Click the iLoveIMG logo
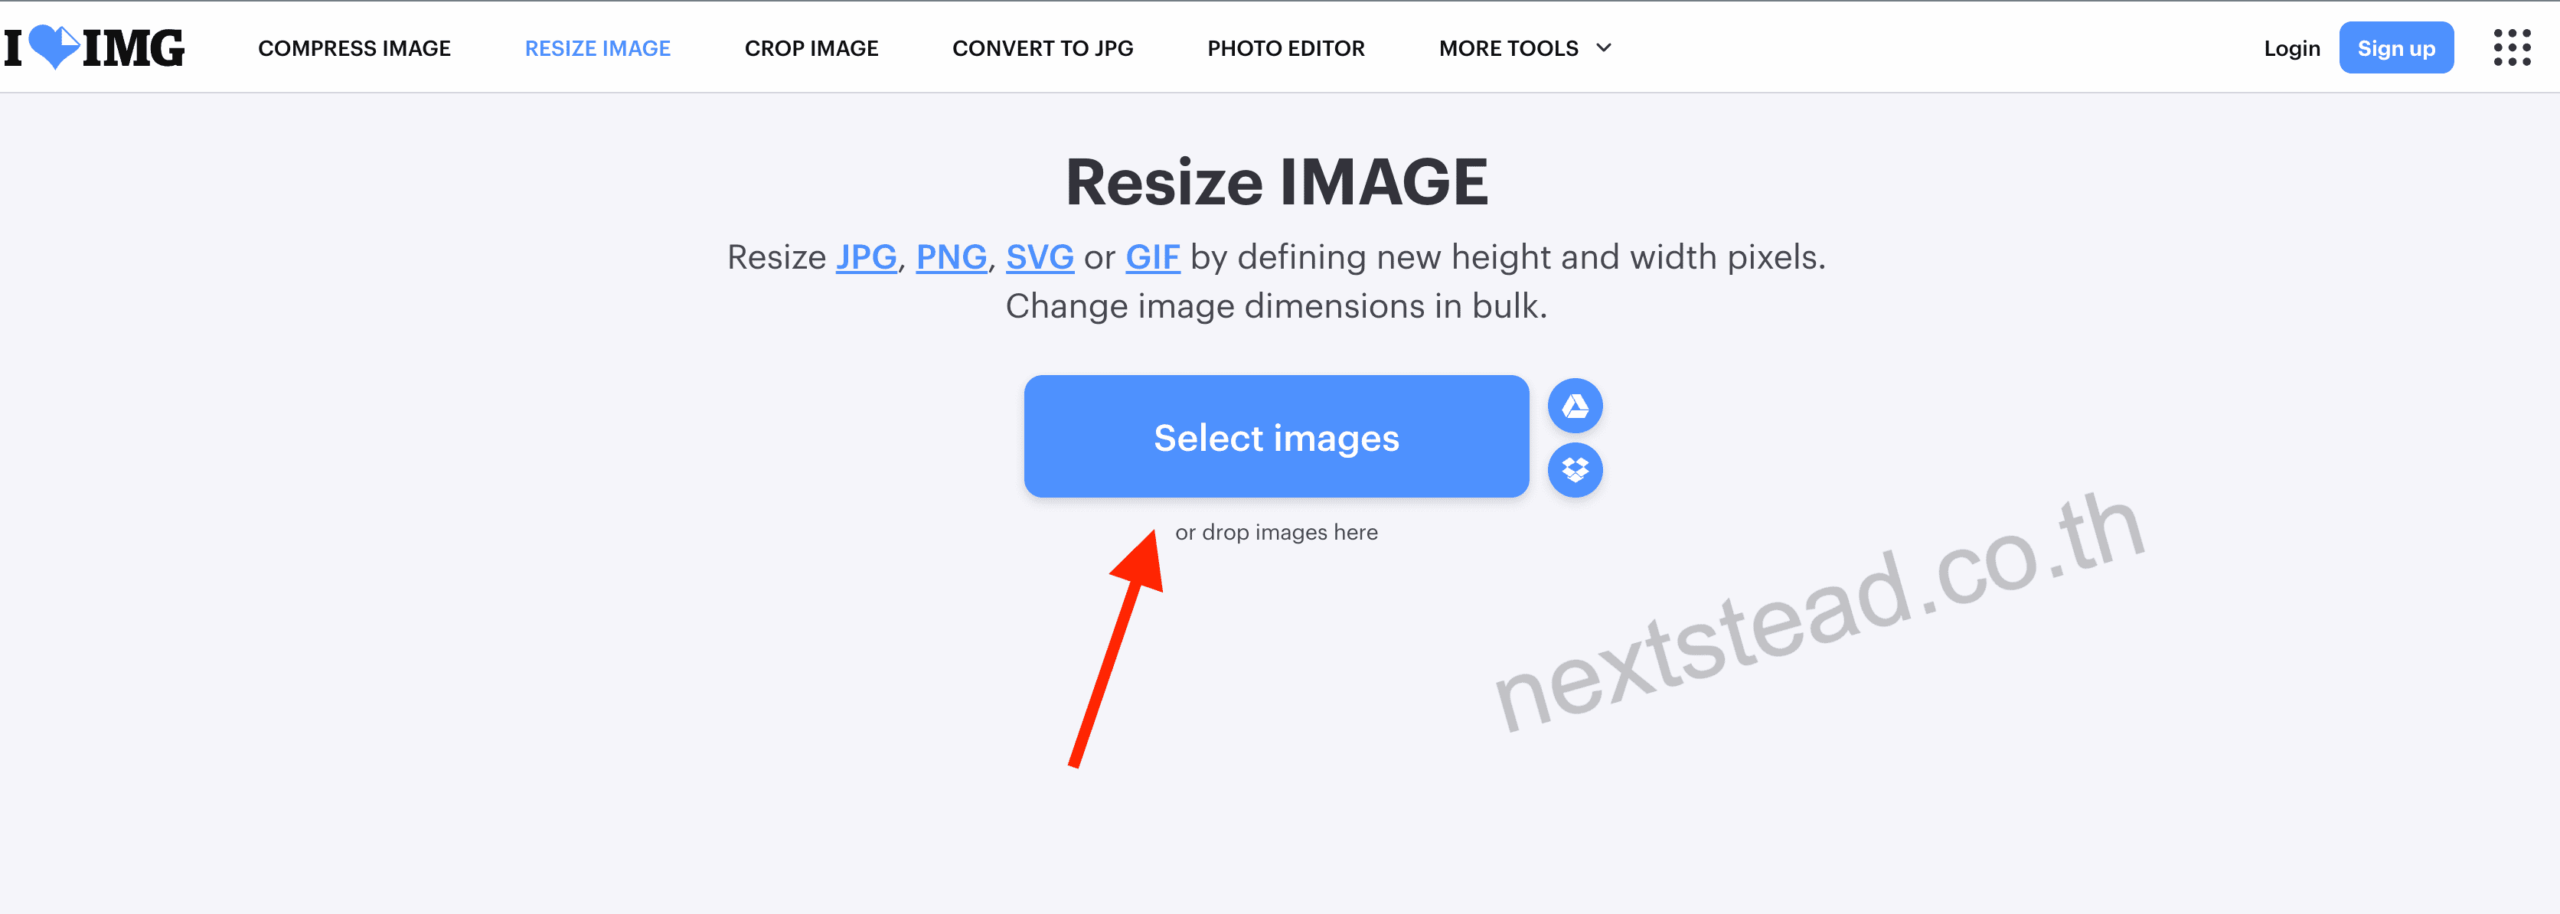 pos(95,48)
